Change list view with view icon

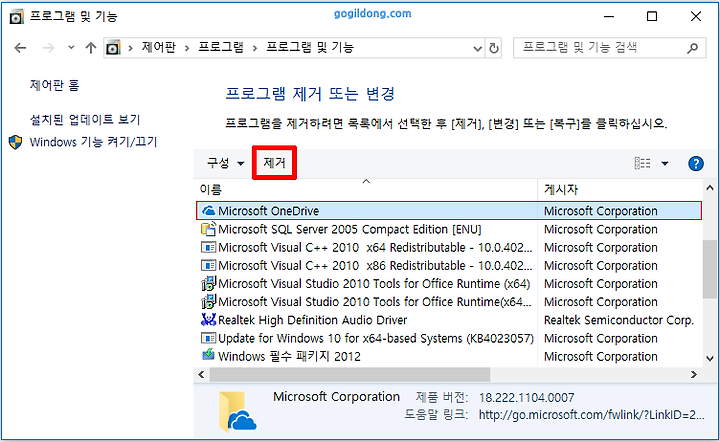pyautogui.click(x=642, y=163)
